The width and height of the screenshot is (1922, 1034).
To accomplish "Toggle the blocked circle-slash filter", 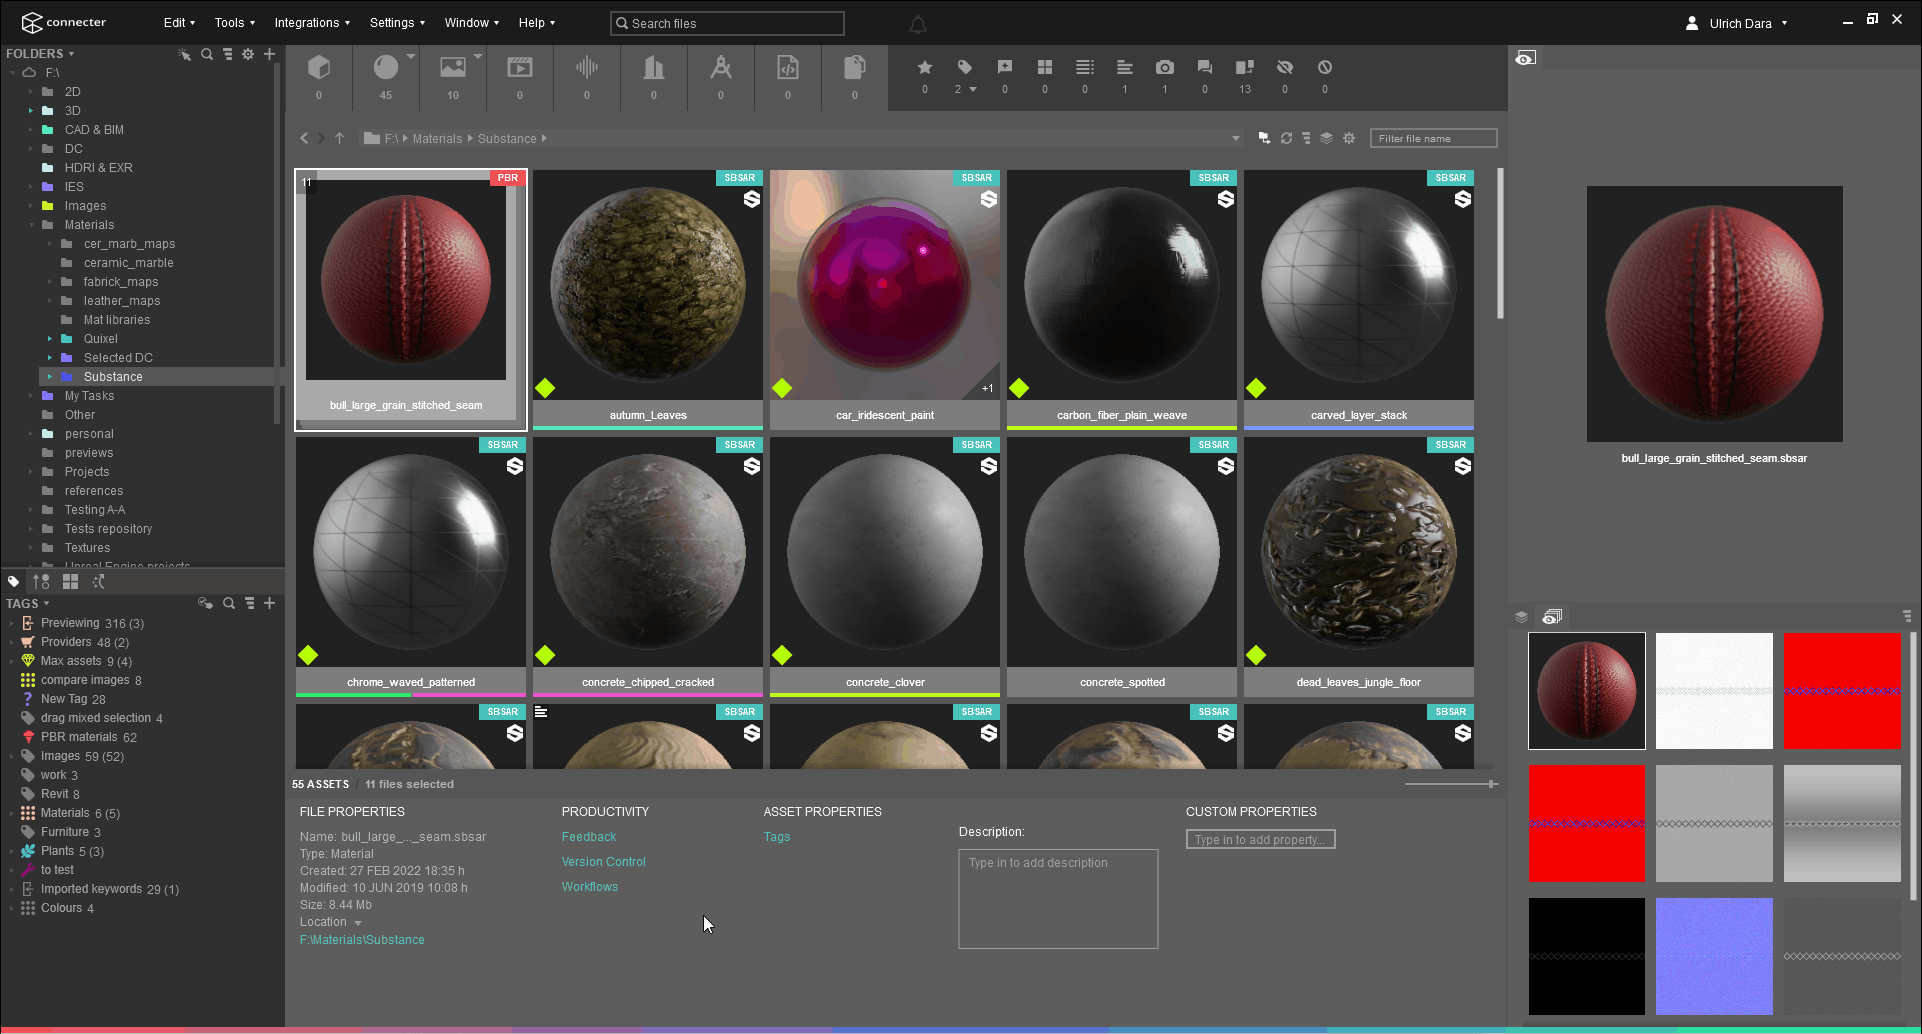I will pos(1325,67).
